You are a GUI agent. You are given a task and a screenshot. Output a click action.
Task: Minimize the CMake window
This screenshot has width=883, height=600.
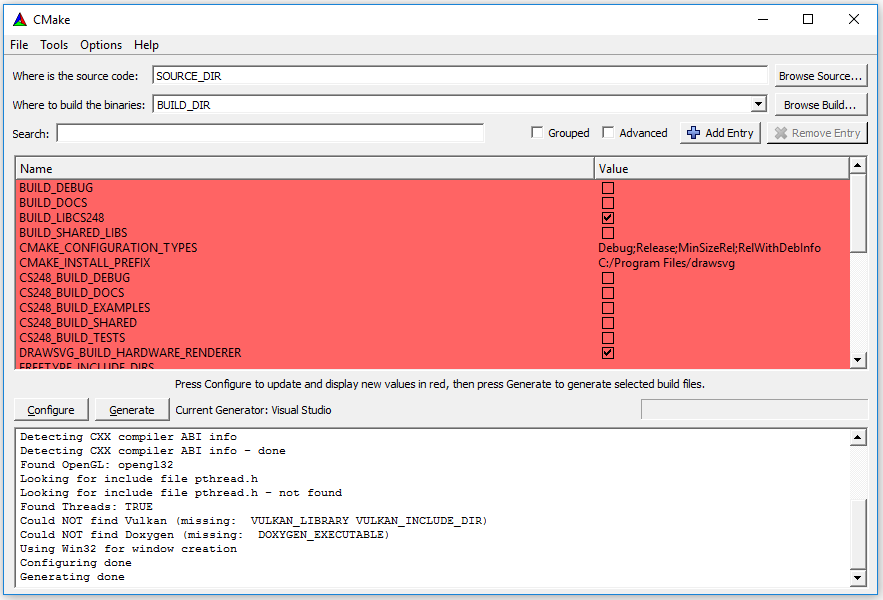(x=763, y=19)
